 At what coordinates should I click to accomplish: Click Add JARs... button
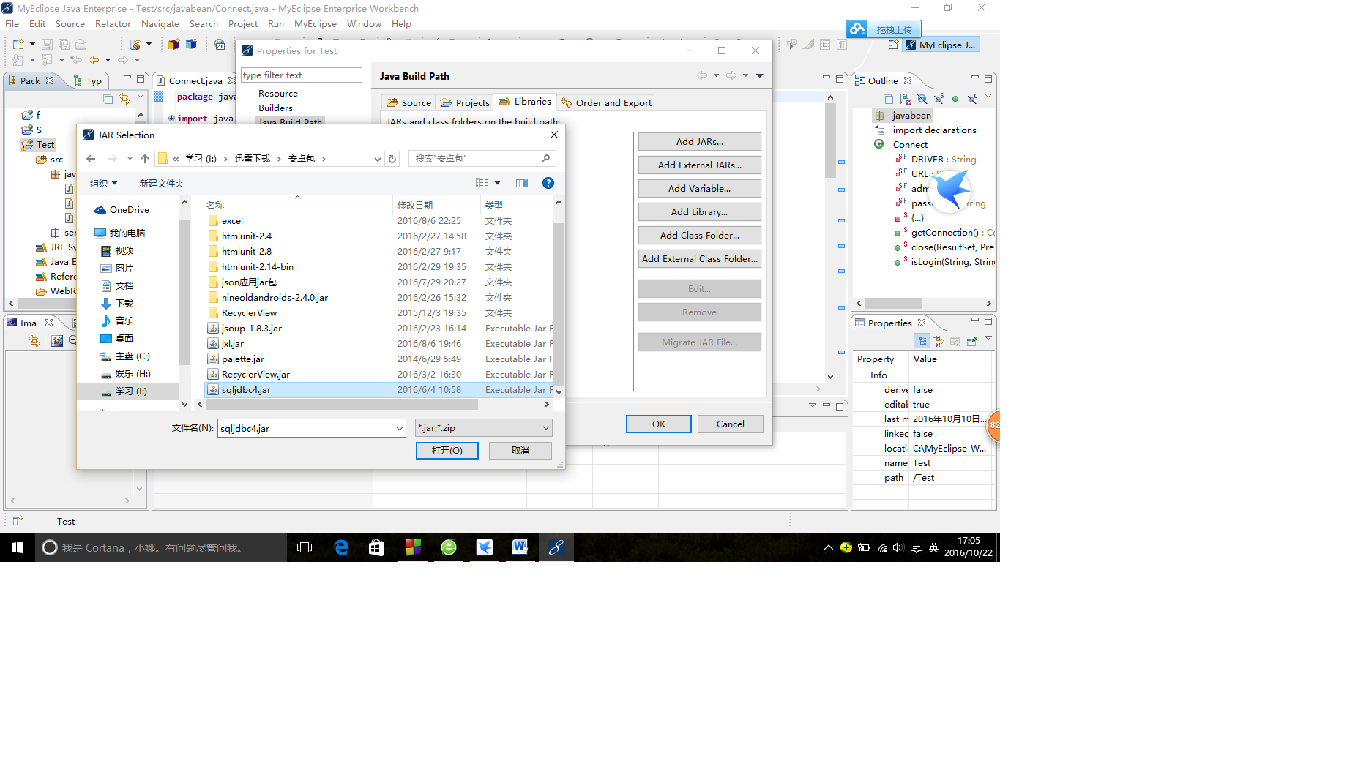click(699, 141)
